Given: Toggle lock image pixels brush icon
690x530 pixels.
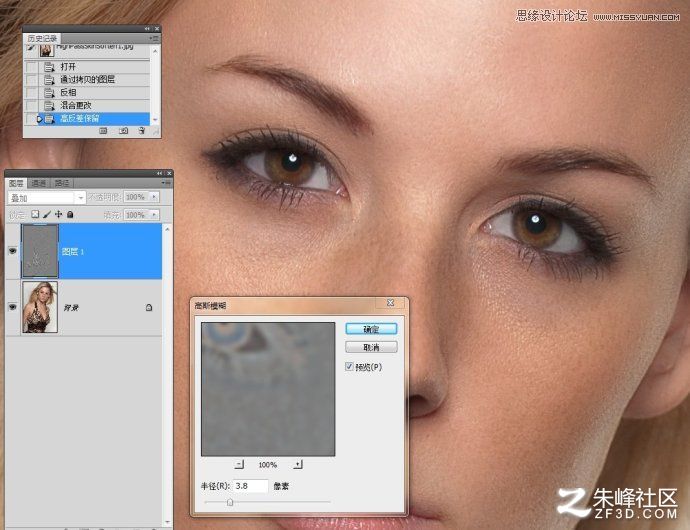Looking at the screenshot, I should (x=47, y=214).
